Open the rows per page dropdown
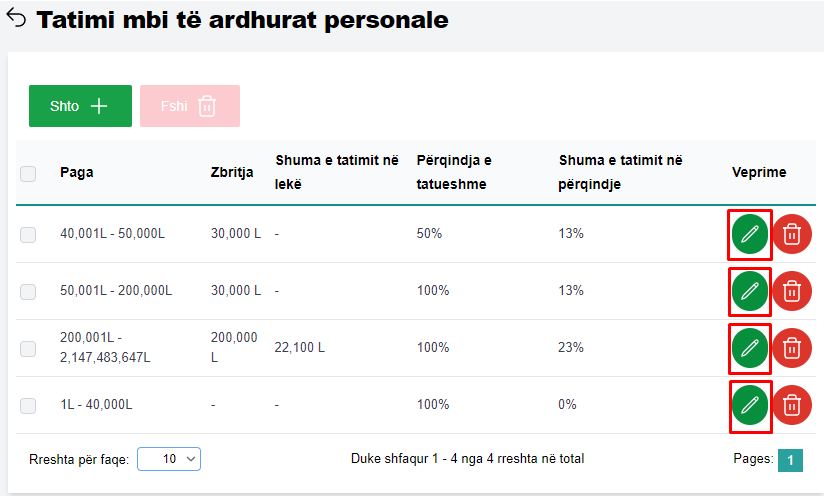824x496 pixels. (169, 458)
